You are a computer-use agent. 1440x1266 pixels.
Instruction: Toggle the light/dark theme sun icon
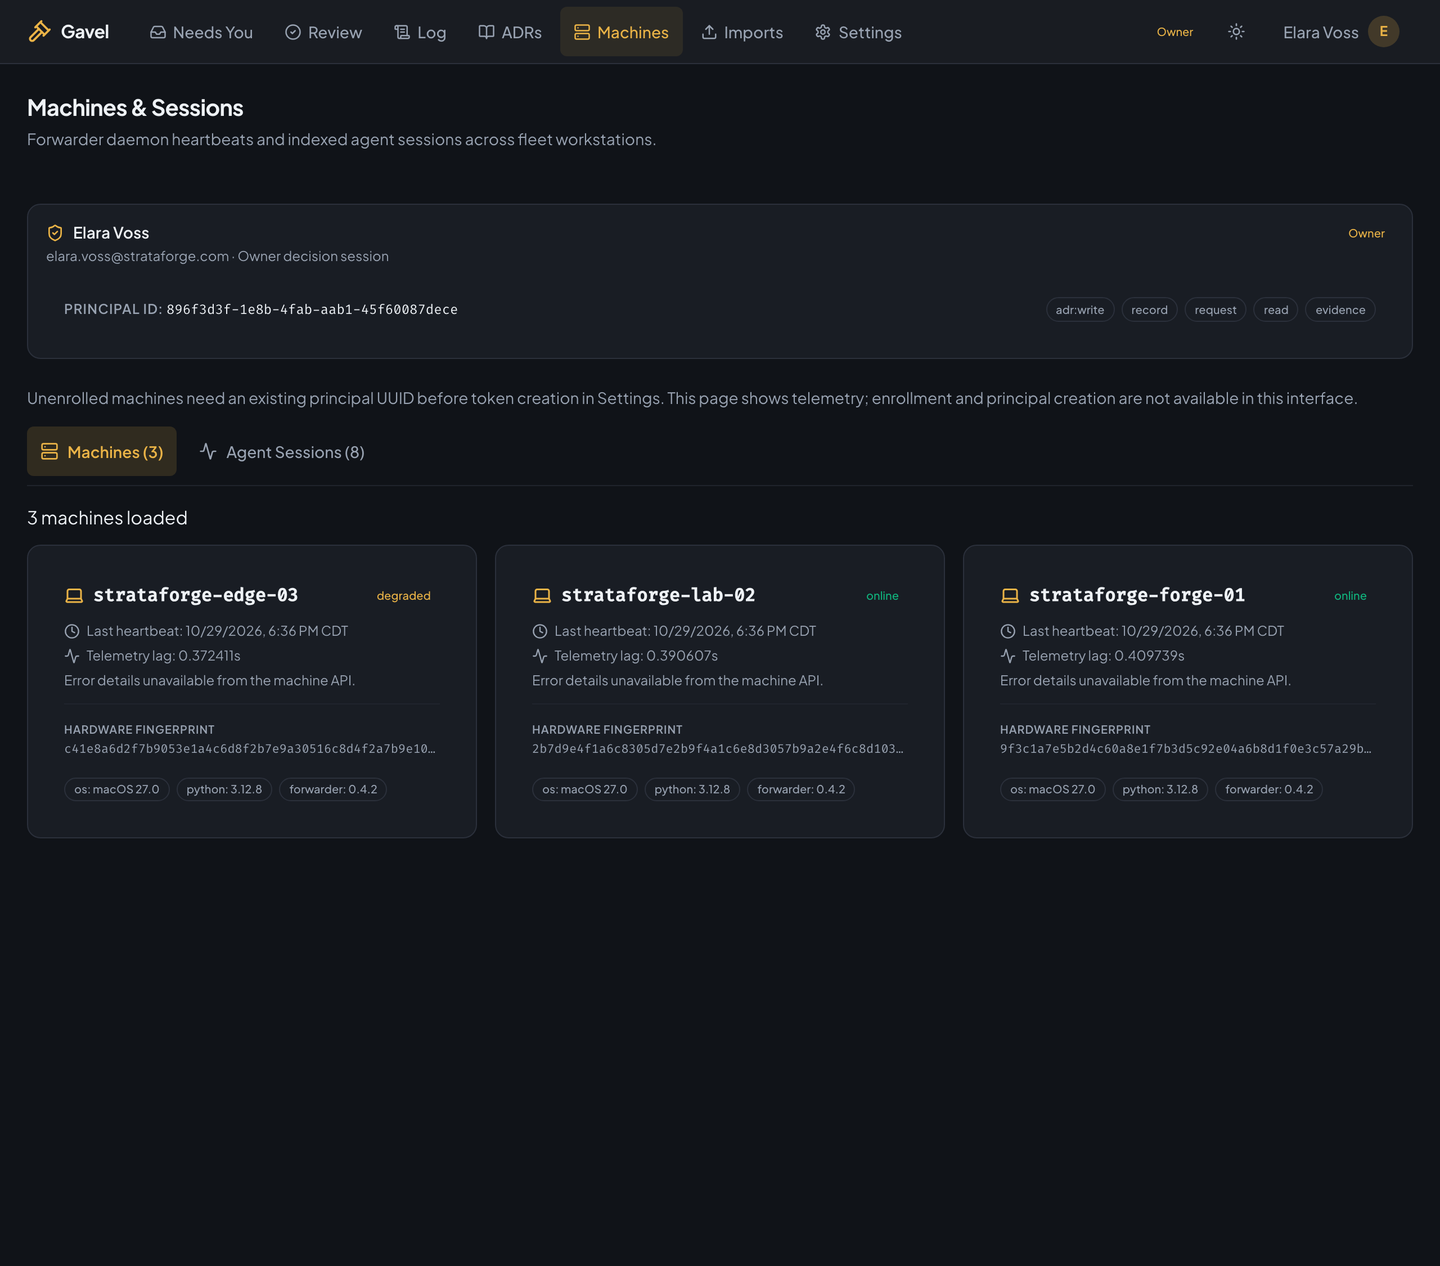tap(1236, 32)
